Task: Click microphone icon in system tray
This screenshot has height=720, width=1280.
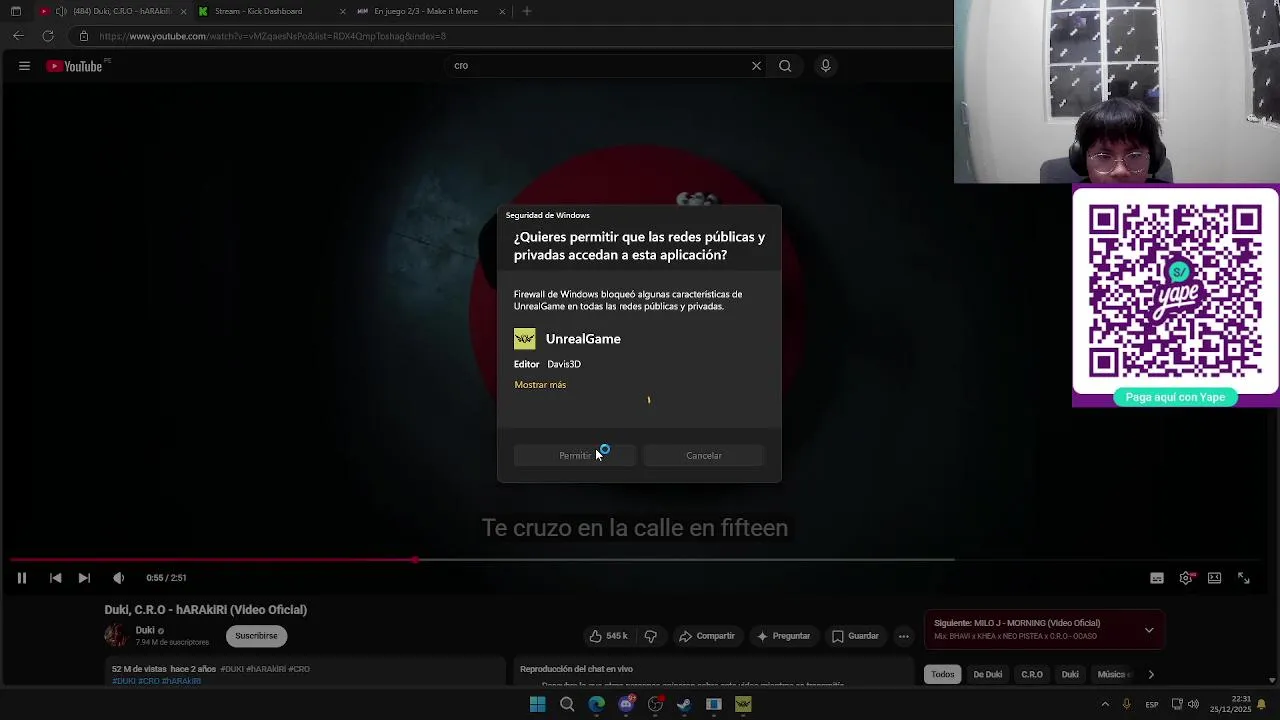Action: tap(1126, 705)
